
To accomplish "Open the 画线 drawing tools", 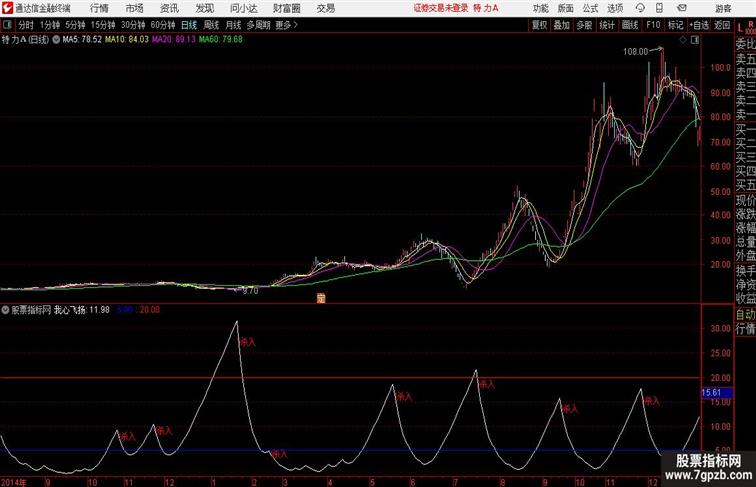I will click(630, 25).
